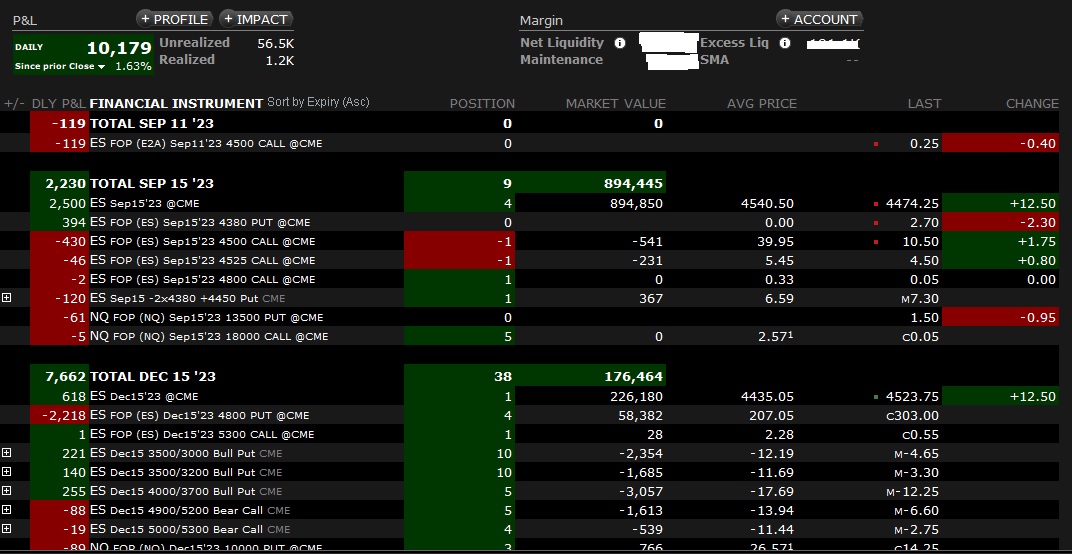Screen dimensions: 1072x554
Task: Click the 58,382 market value cell
Action: point(636,415)
